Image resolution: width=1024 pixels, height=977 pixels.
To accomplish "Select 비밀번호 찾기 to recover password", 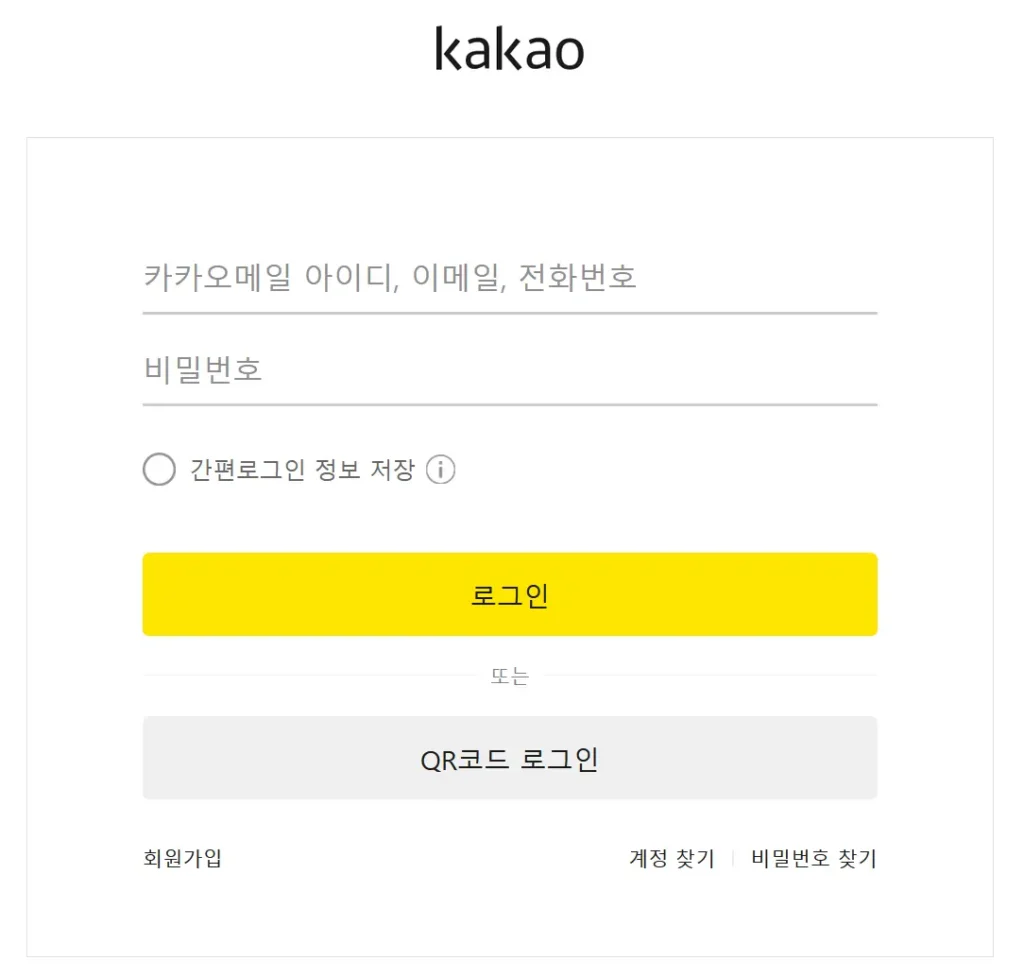I will click(x=812, y=857).
